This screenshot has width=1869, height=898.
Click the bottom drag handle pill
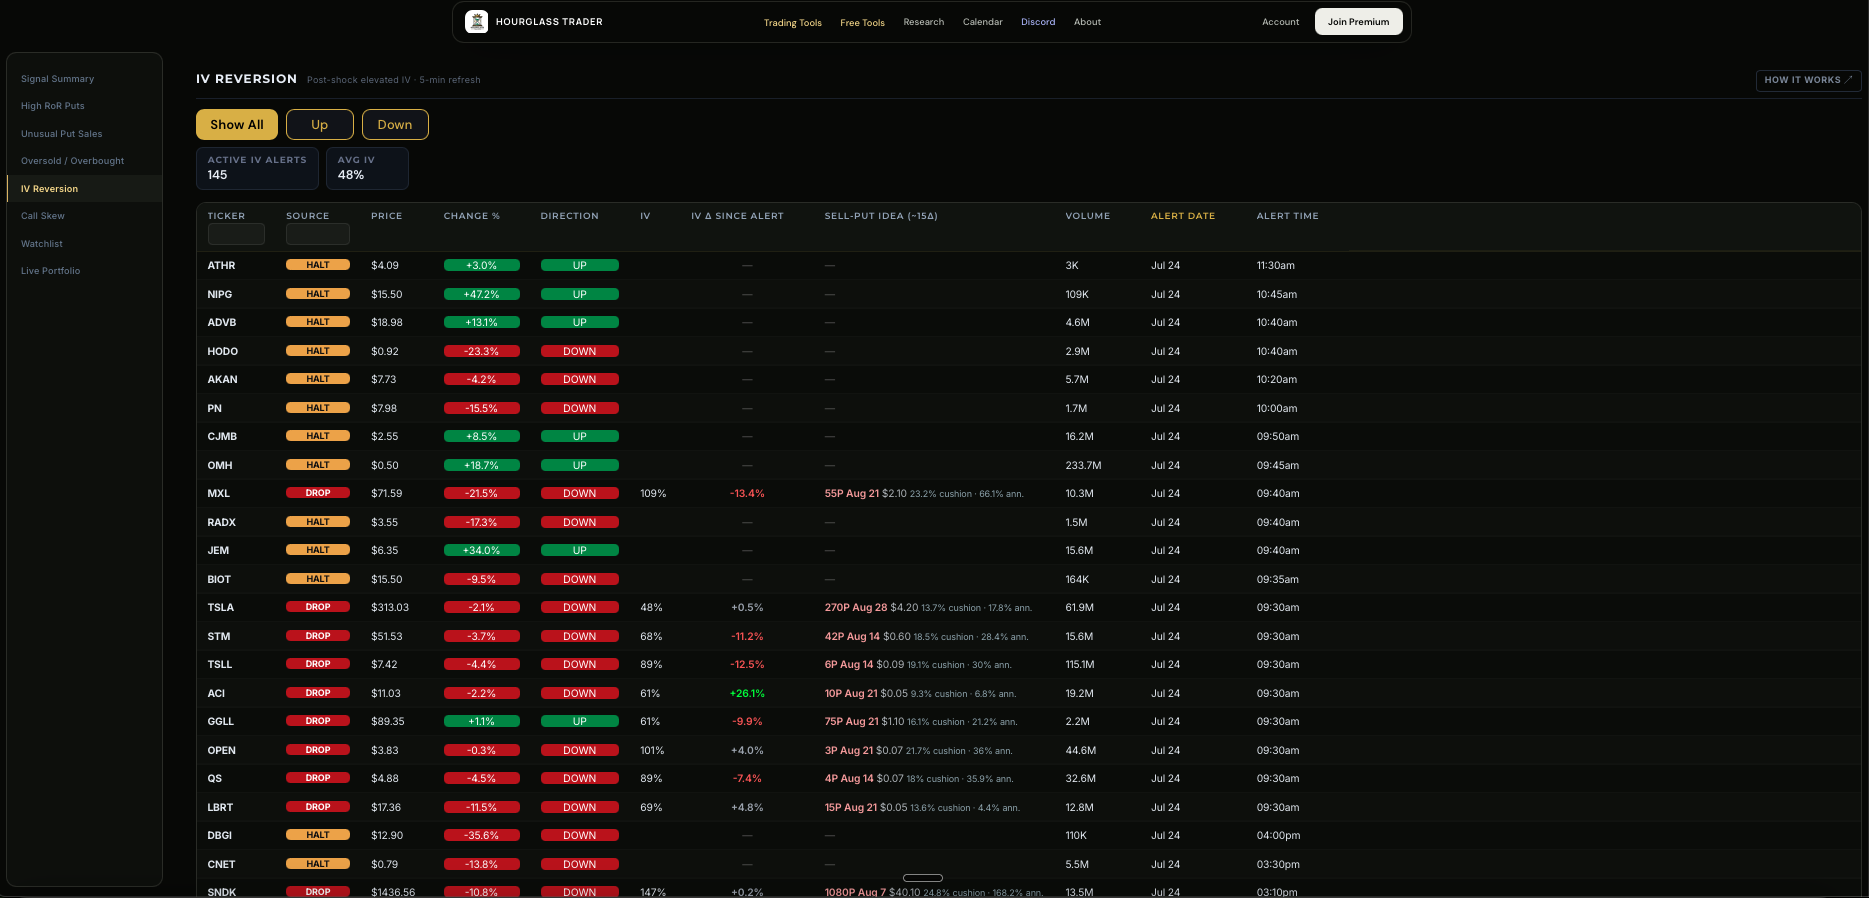[x=922, y=878]
